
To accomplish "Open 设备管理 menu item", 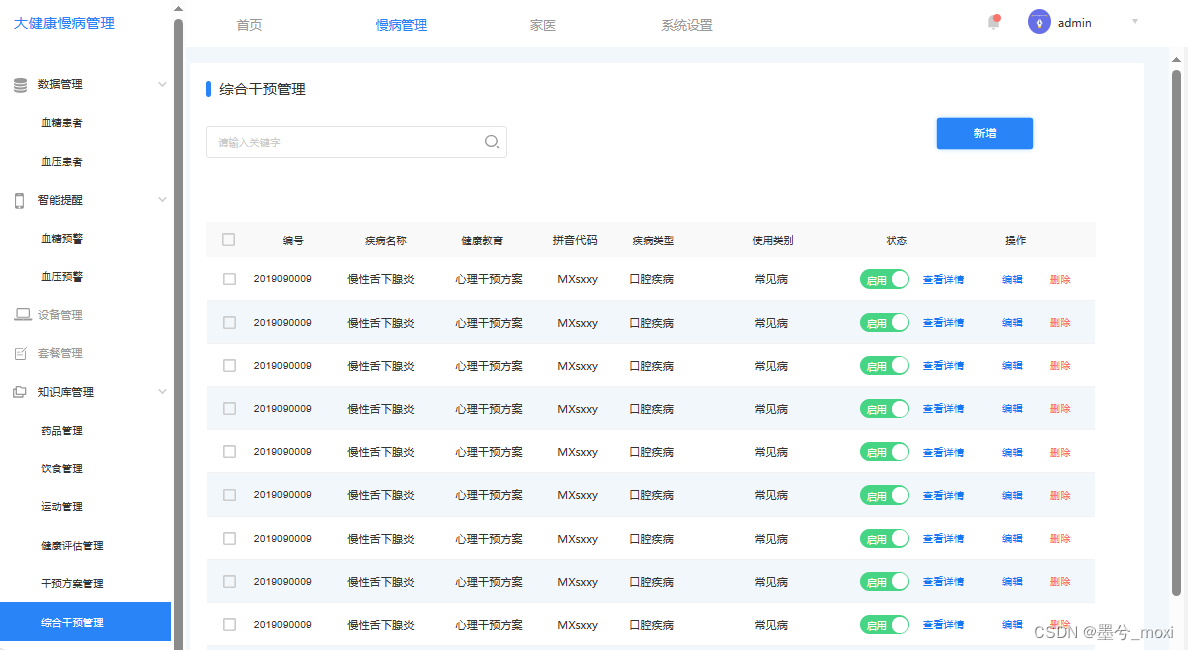I will pos(60,314).
